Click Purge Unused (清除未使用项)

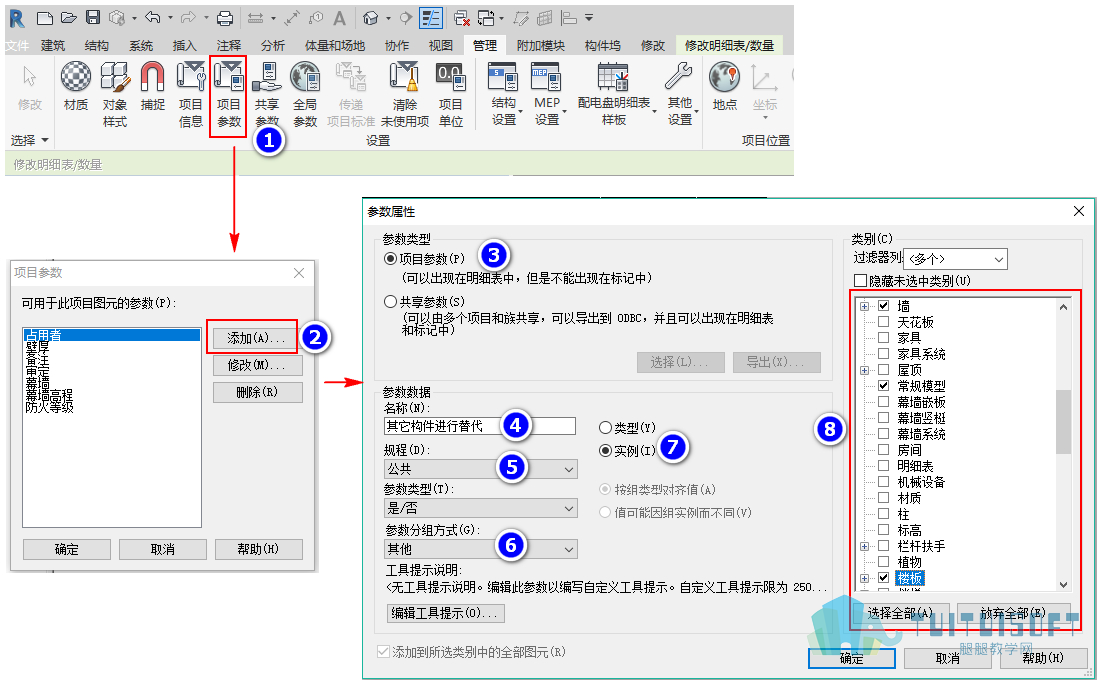404,94
